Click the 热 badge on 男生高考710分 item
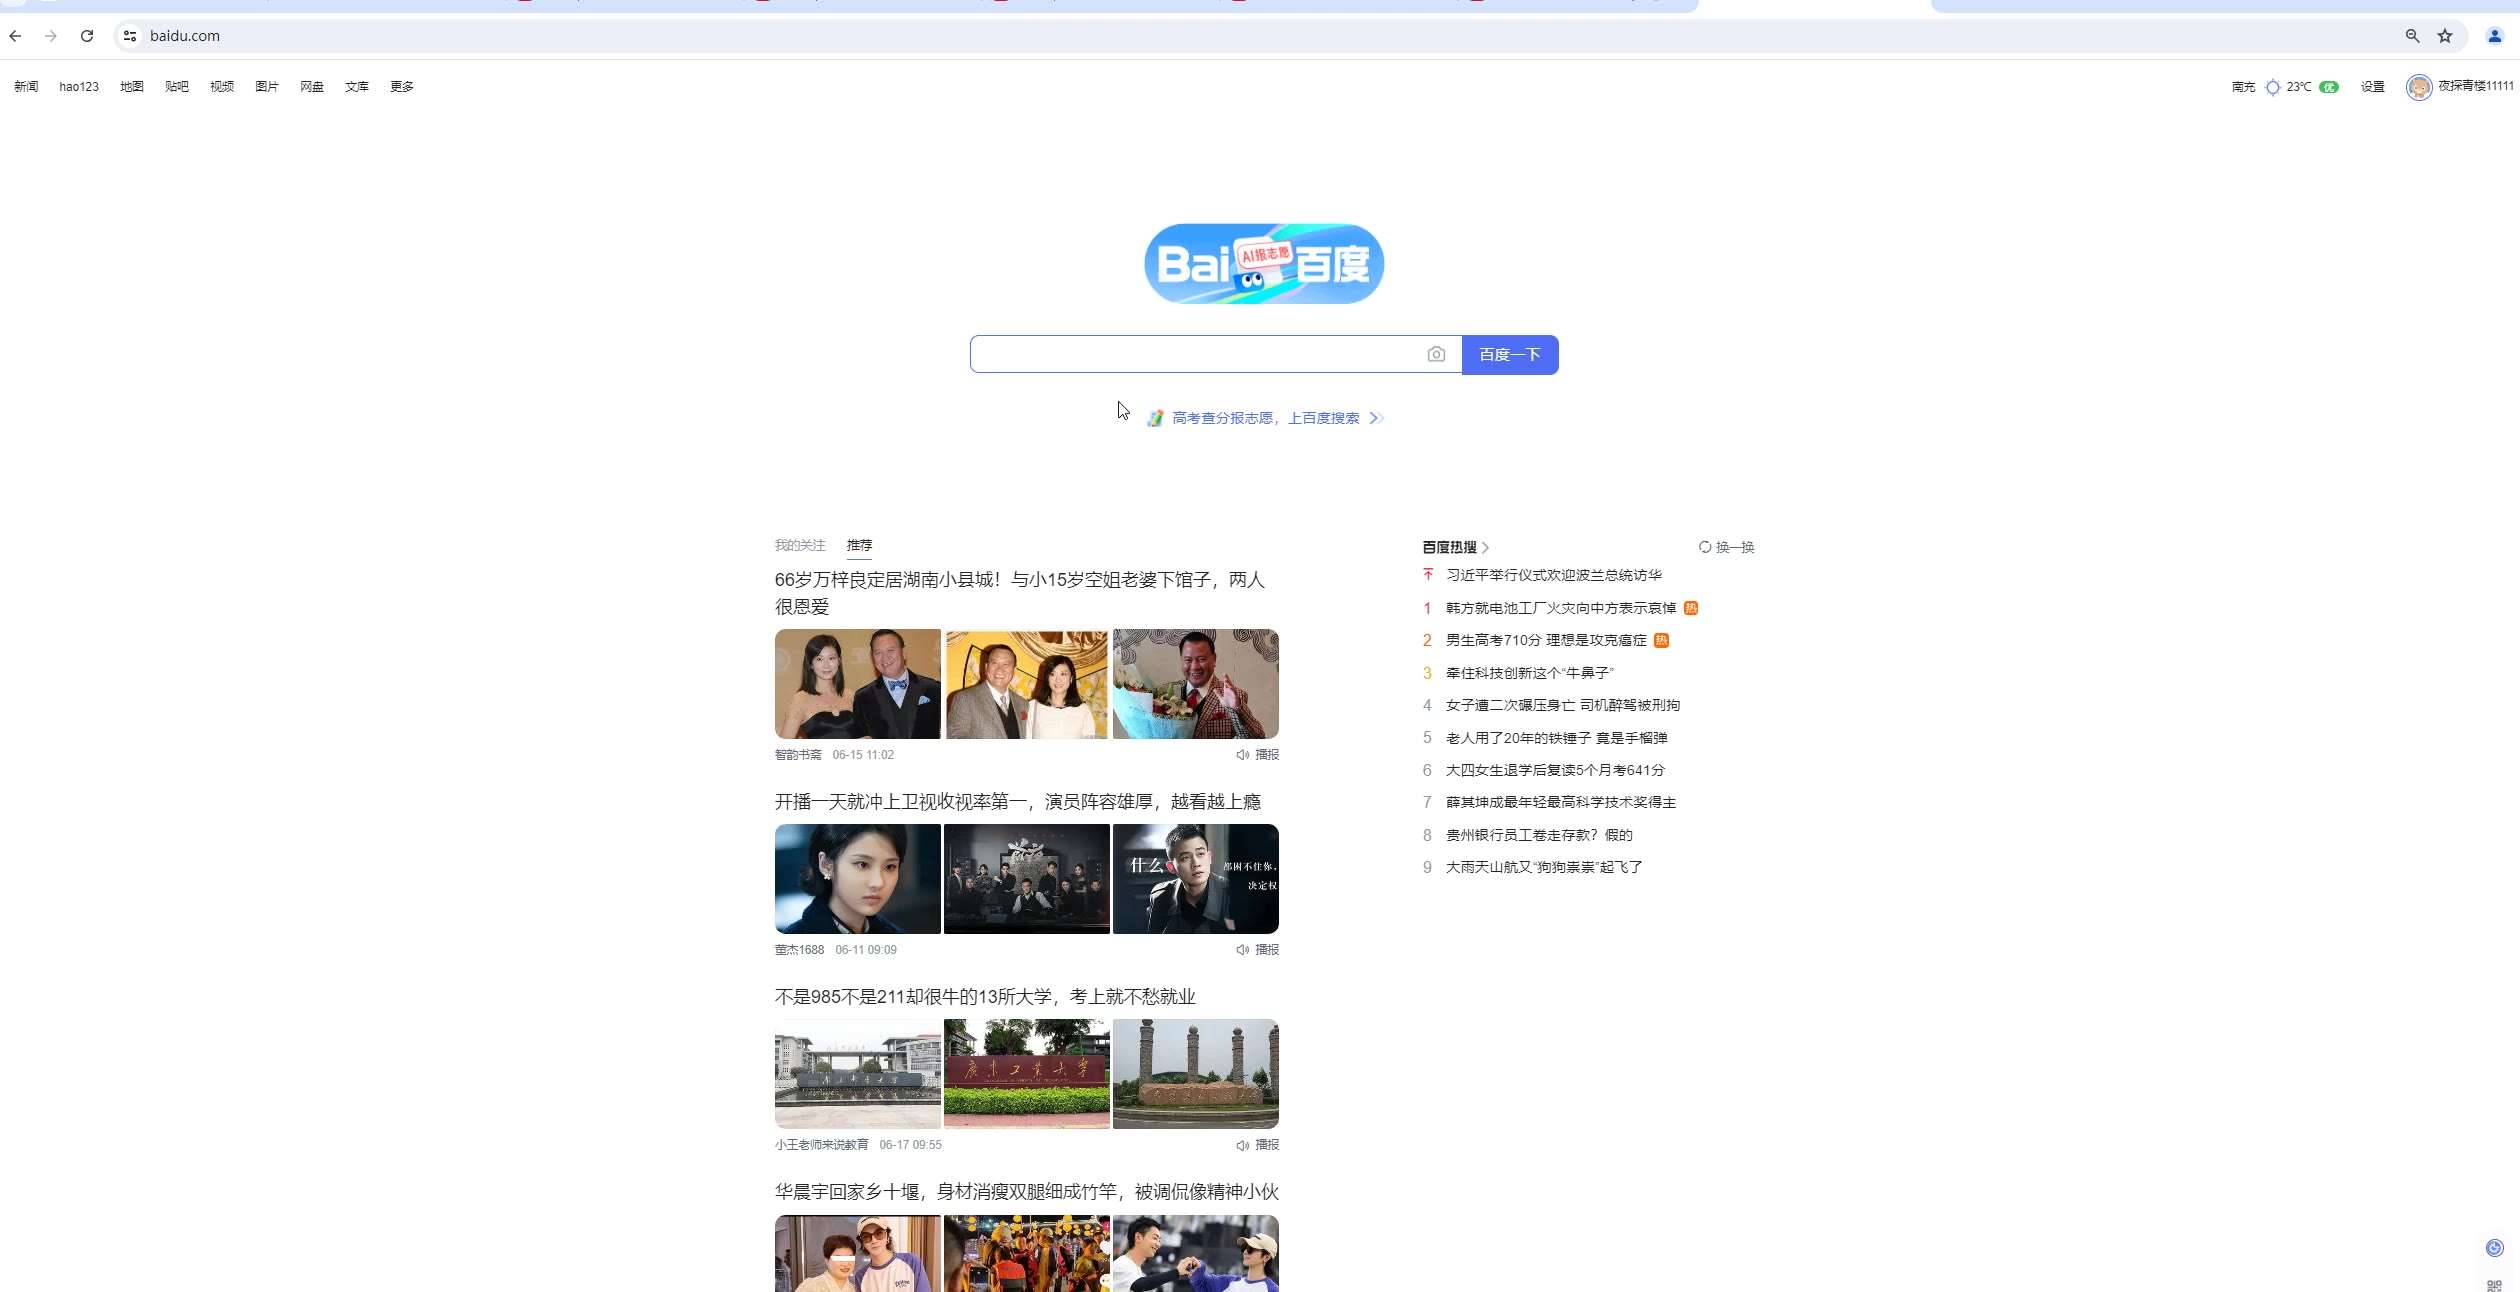2520x1292 pixels. pyautogui.click(x=1661, y=640)
